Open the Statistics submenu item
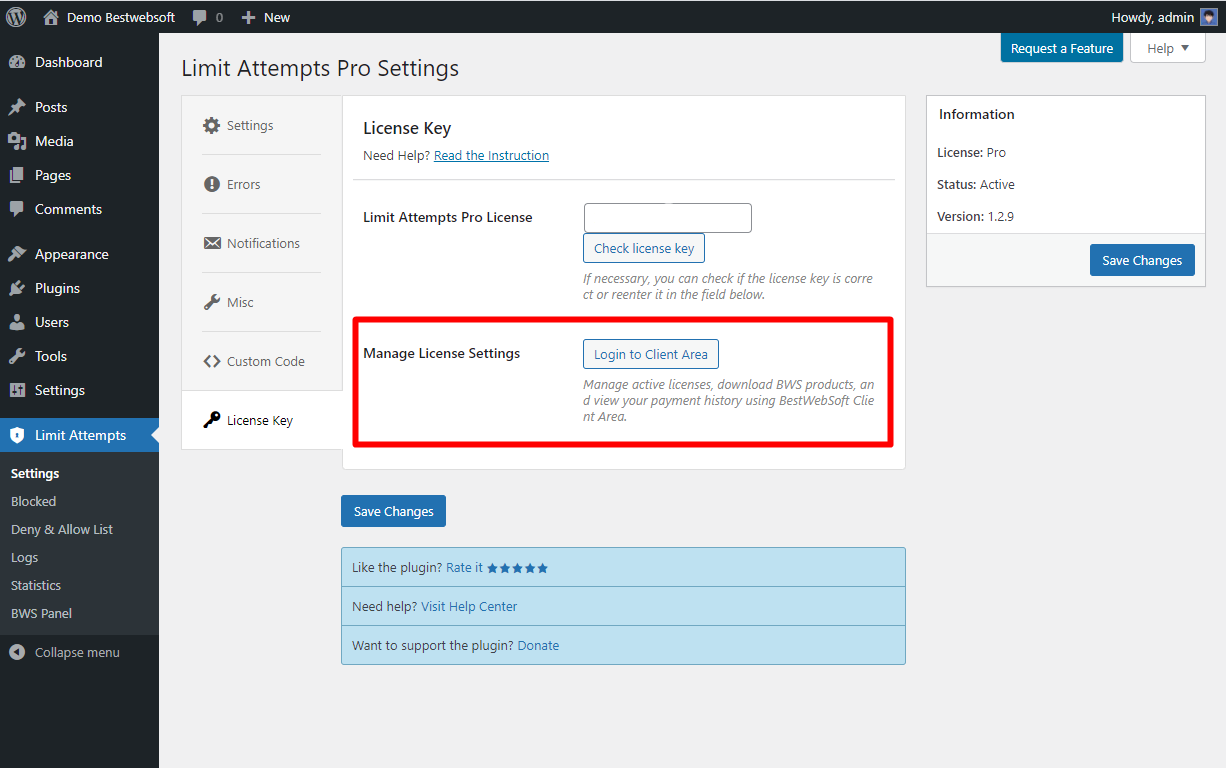Viewport: 1226px width, 768px height. tap(36, 585)
